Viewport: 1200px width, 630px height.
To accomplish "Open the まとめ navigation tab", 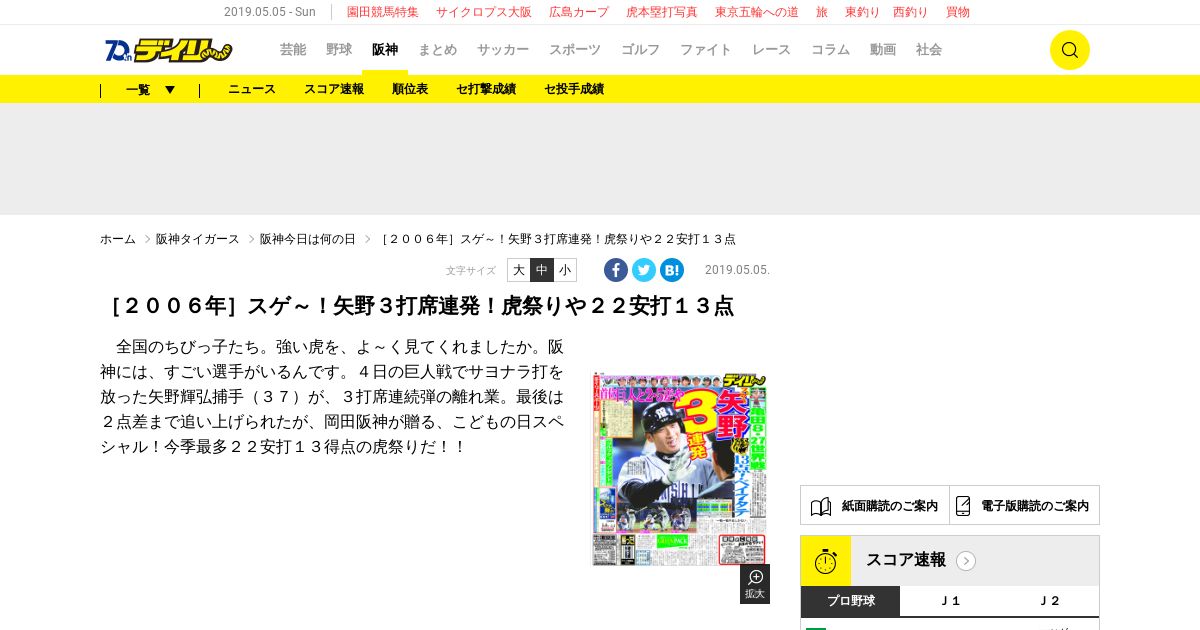I will [438, 50].
